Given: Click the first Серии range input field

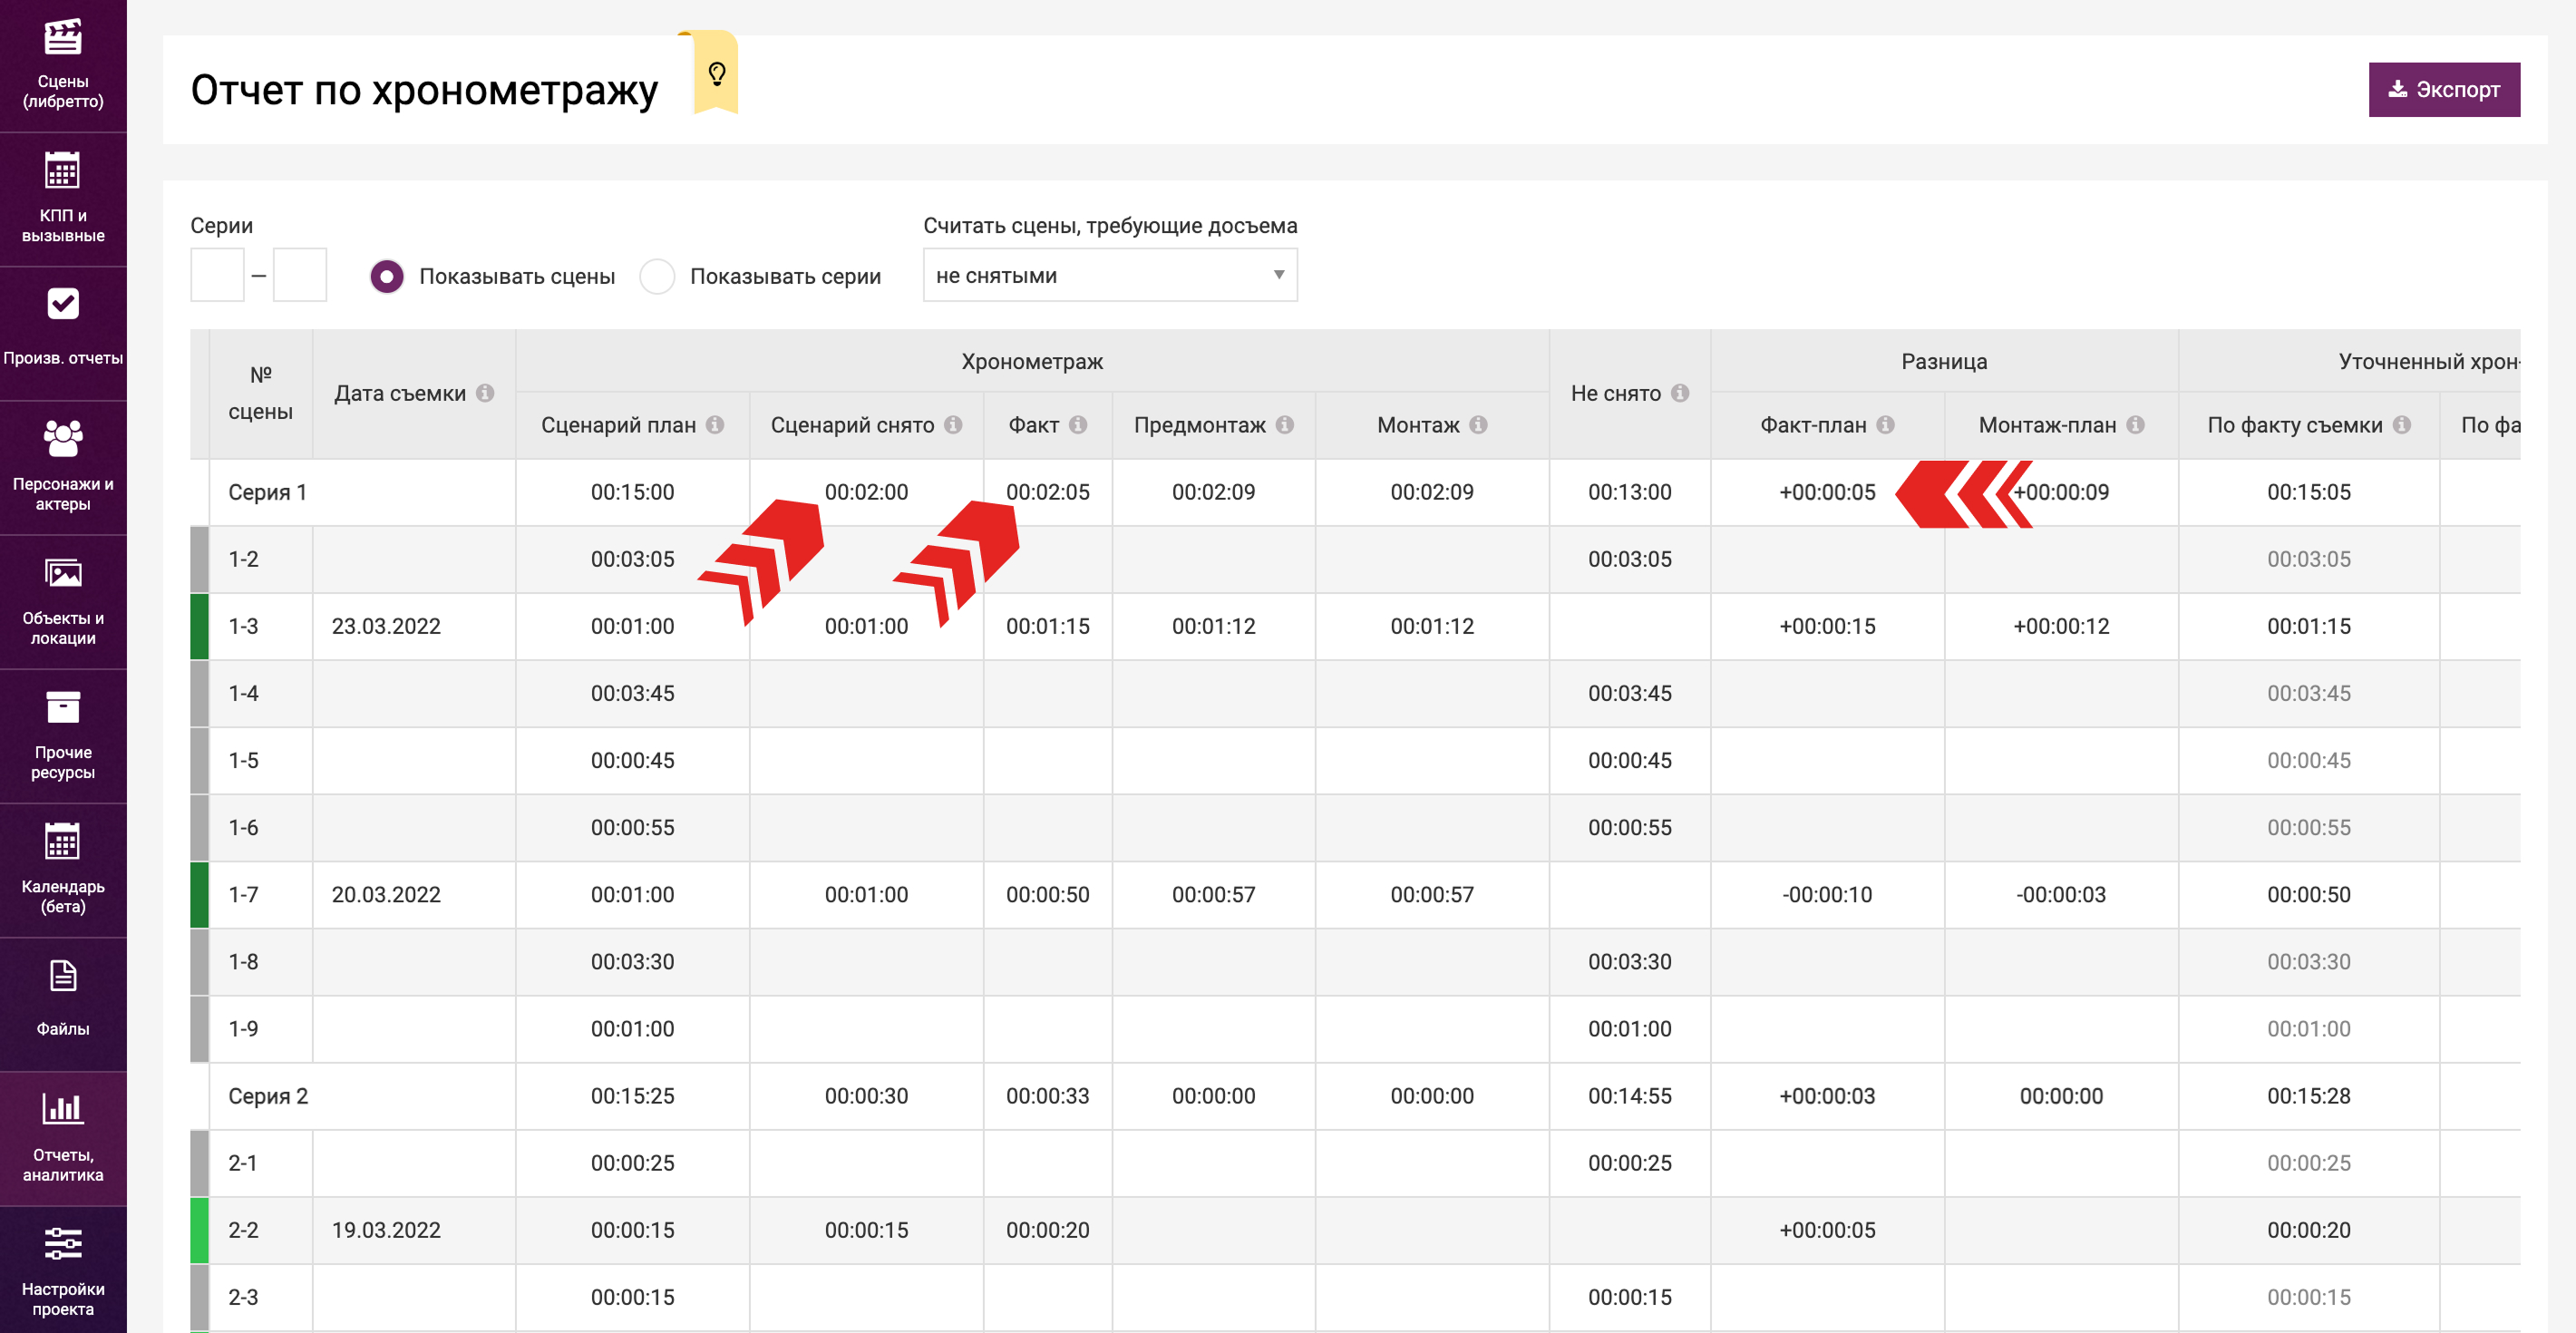Looking at the screenshot, I should coord(217,275).
